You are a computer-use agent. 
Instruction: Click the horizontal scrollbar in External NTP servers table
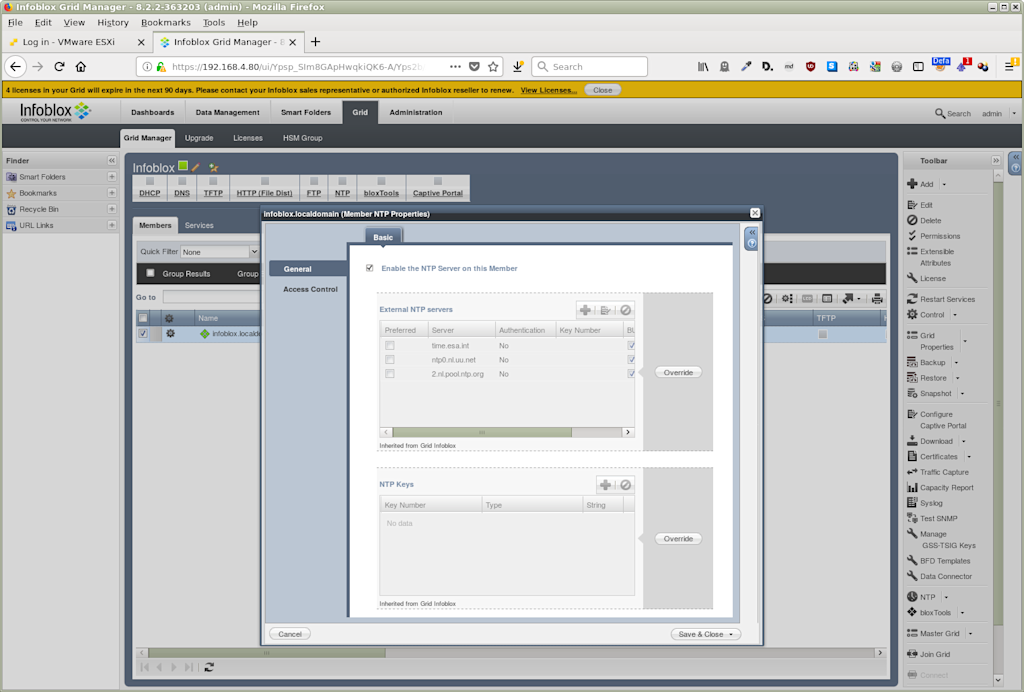tap(482, 432)
